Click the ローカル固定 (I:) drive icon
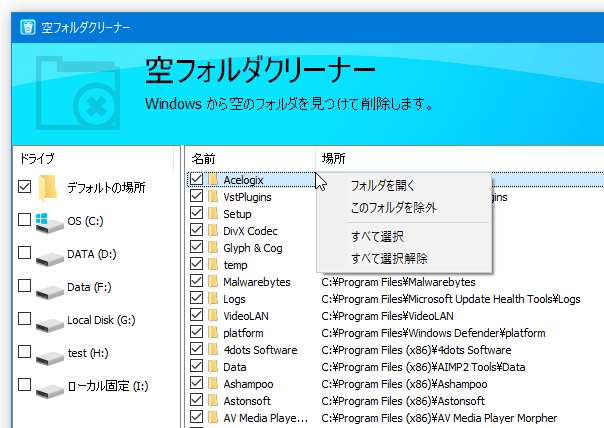Image resolution: width=604 pixels, height=428 pixels. pos(49,391)
